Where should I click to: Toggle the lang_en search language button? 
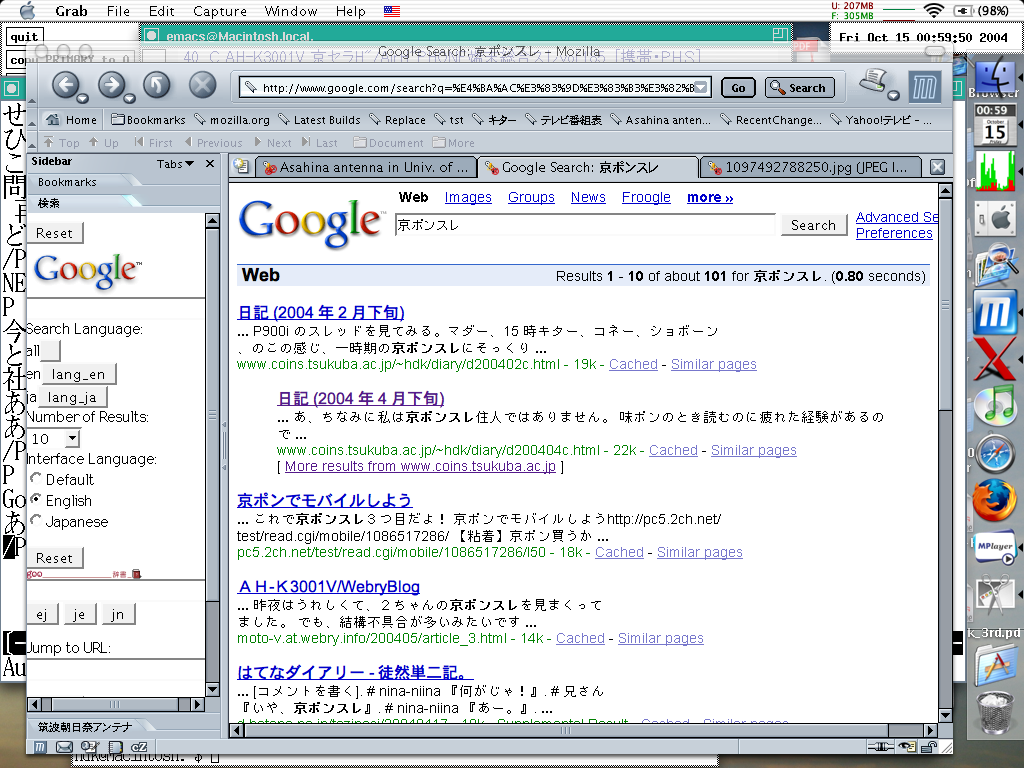click(78, 374)
